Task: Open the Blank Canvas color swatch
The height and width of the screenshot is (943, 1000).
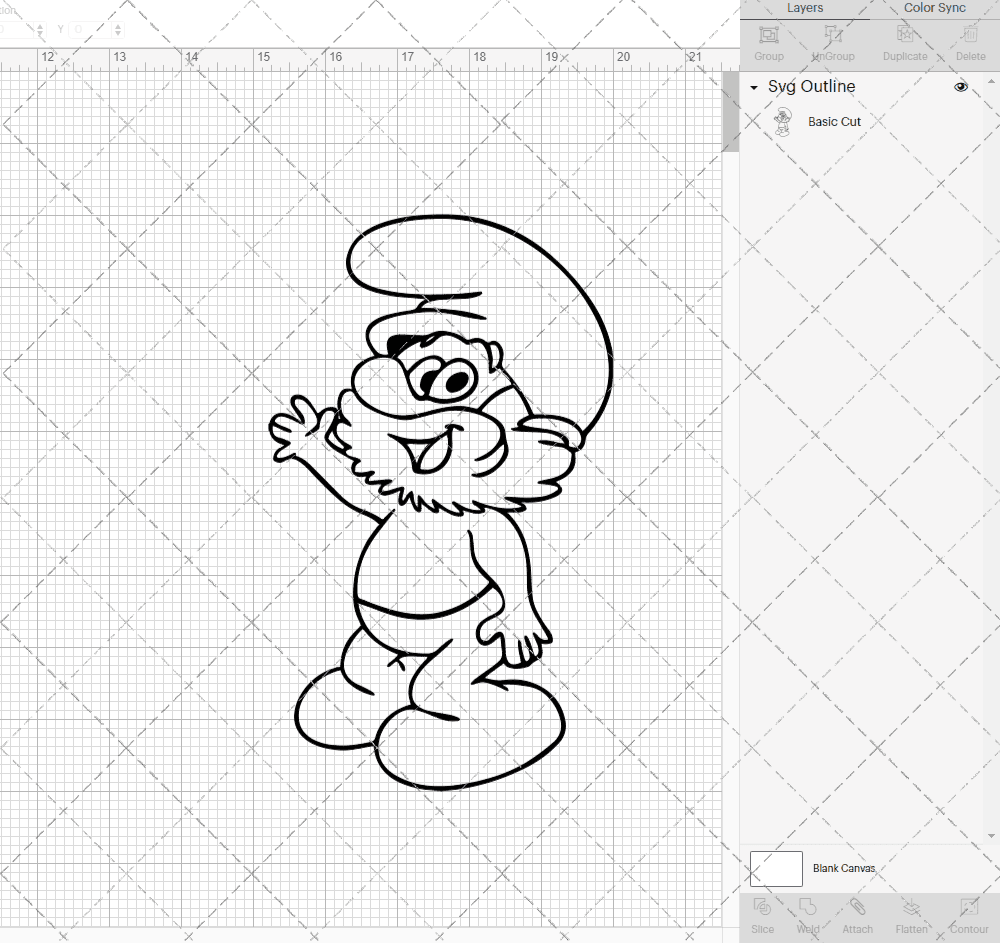Action: tap(776, 868)
